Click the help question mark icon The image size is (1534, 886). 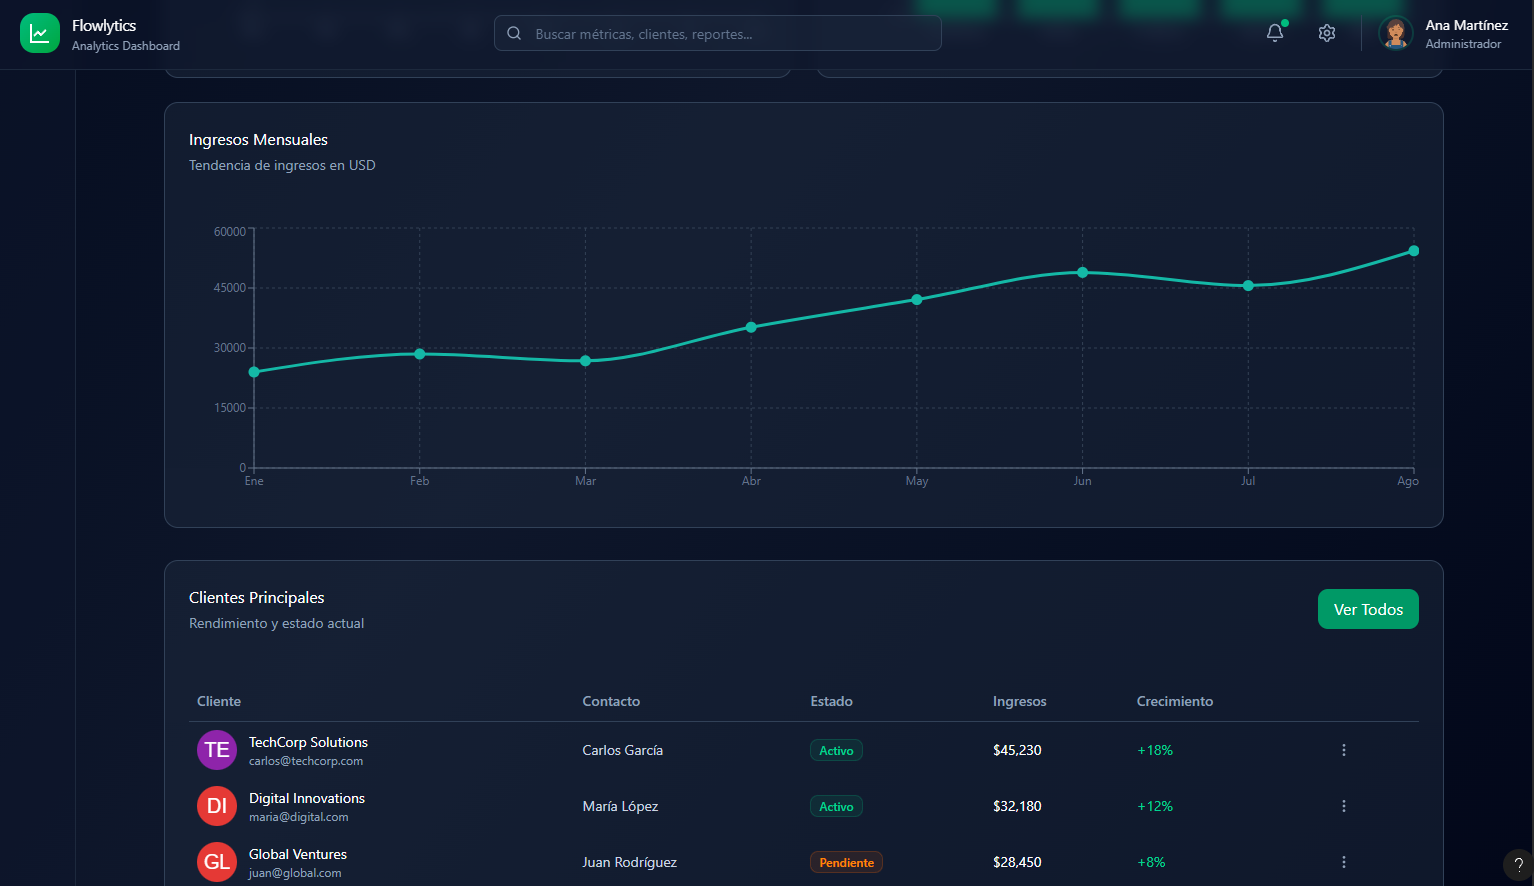point(1518,865)
